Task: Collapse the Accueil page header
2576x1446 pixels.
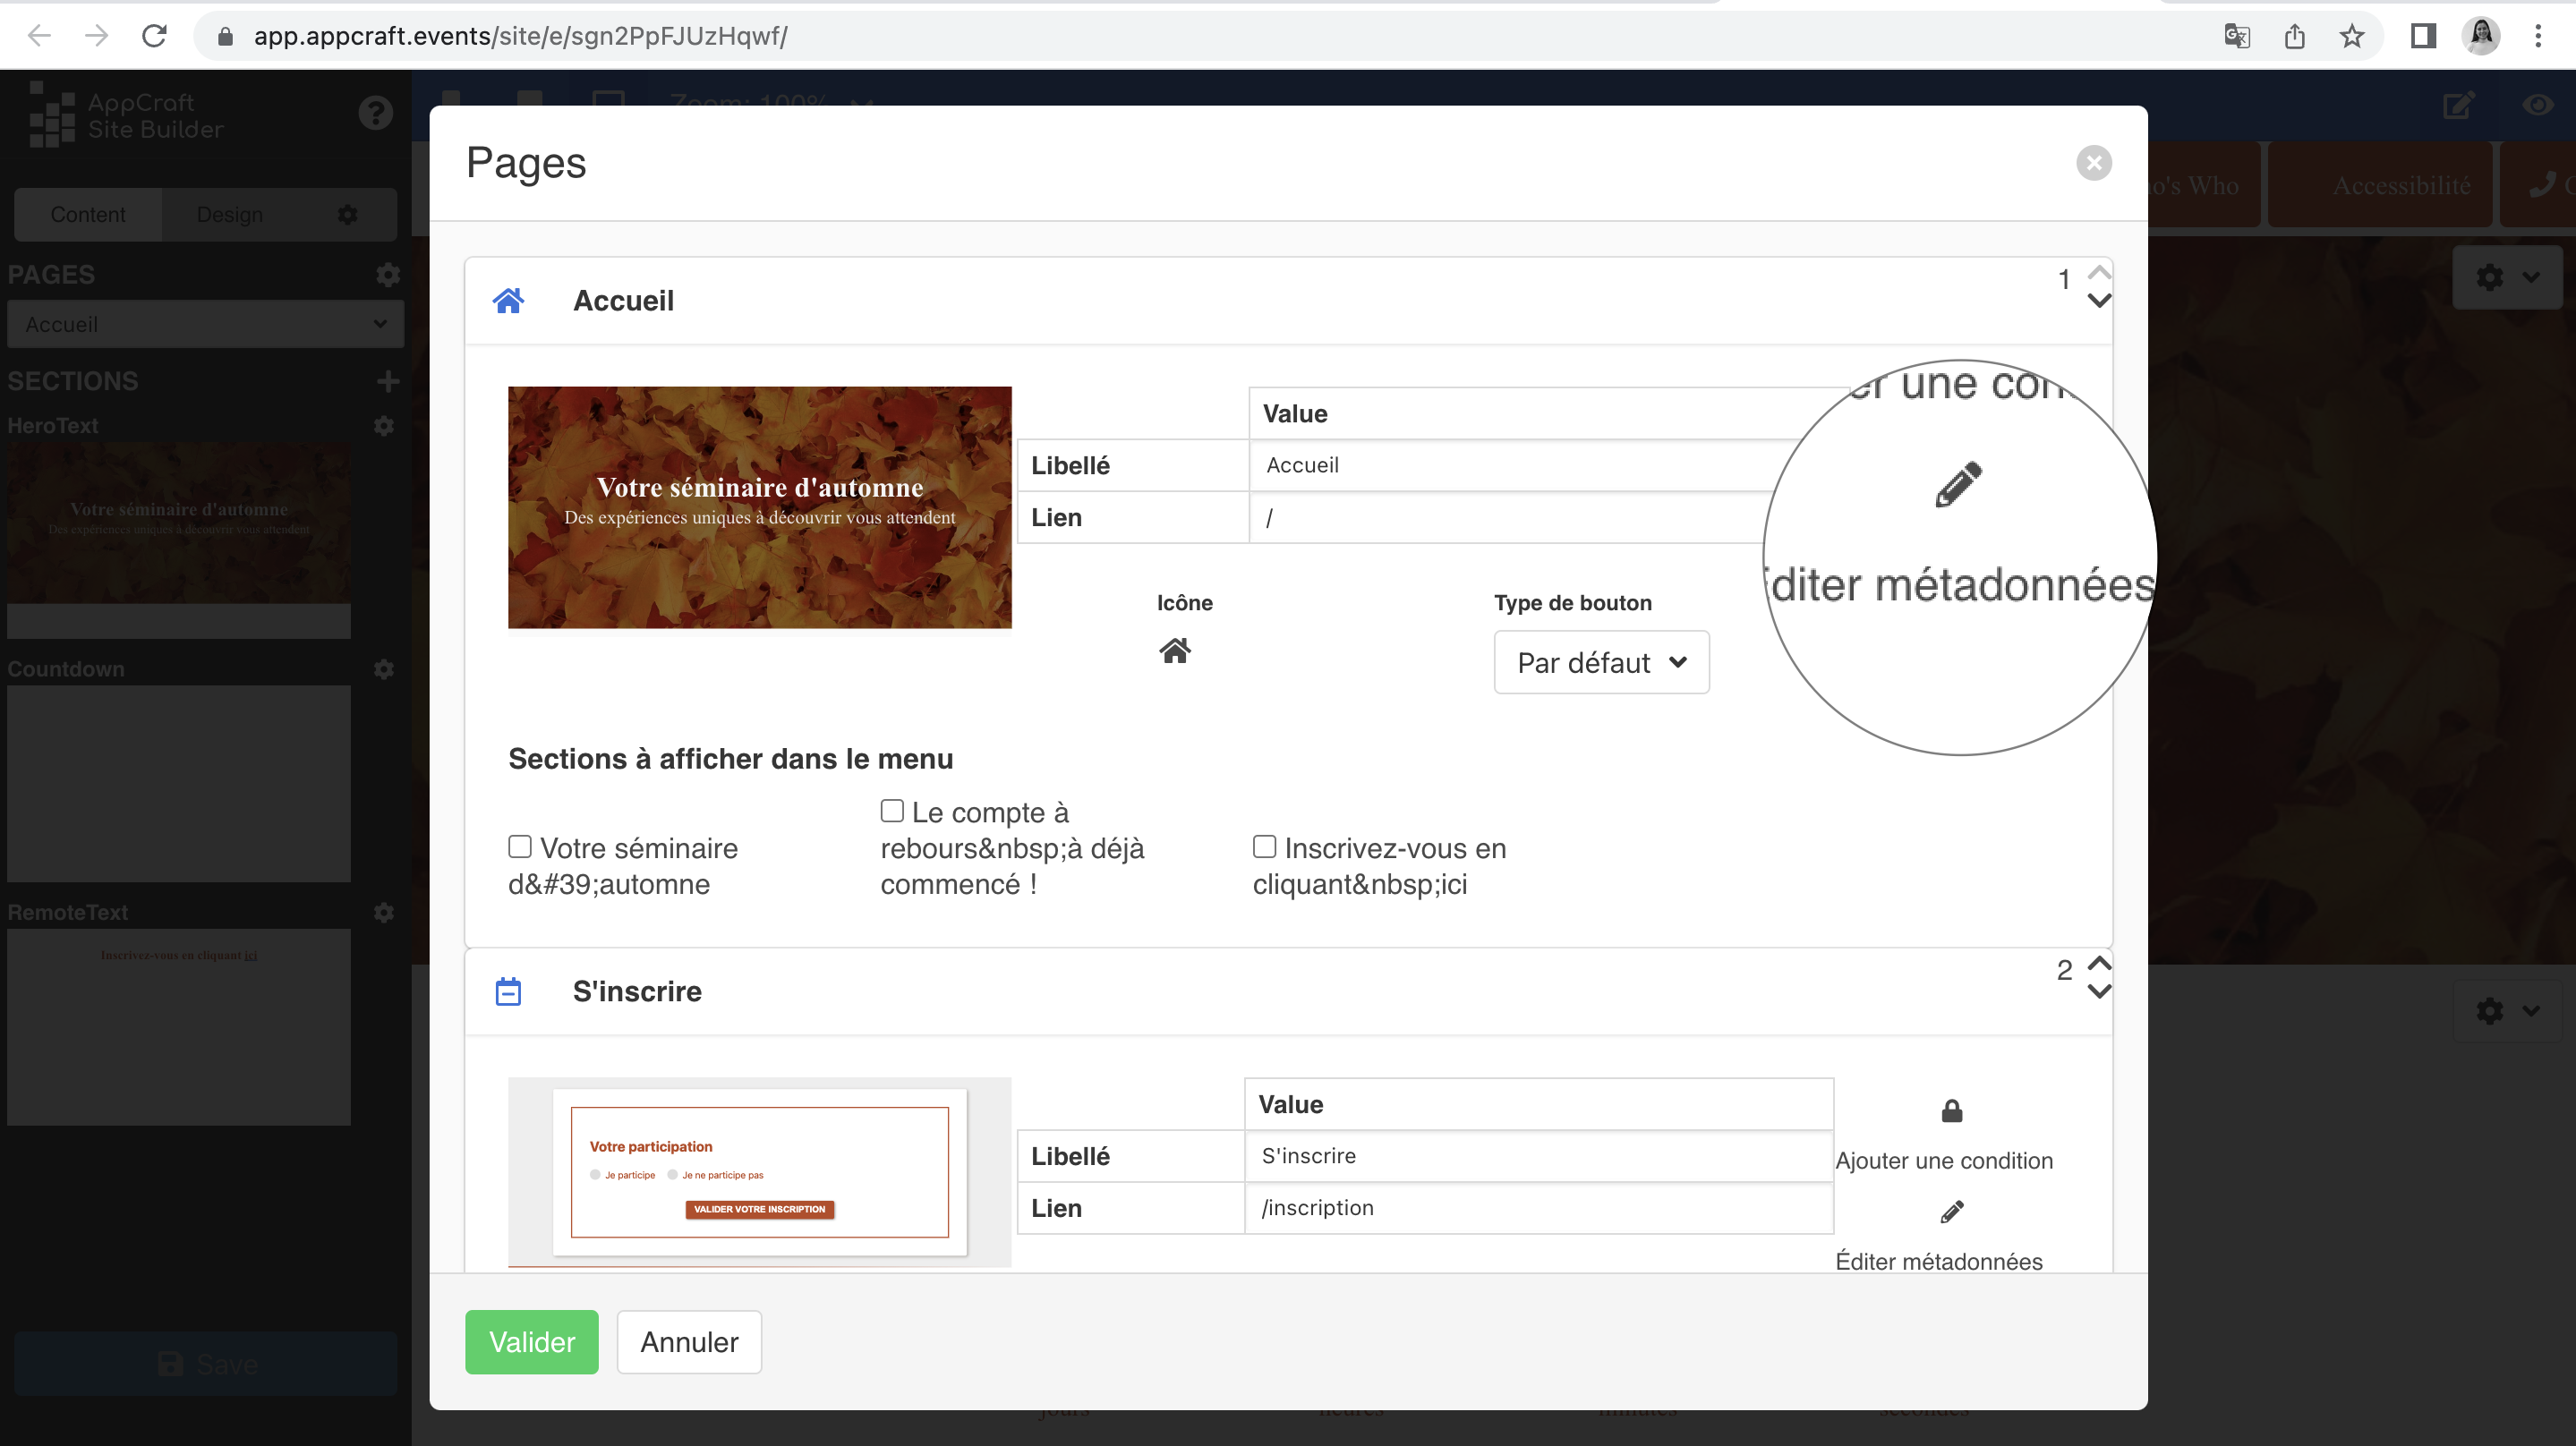Action: (x=623, y=301)
